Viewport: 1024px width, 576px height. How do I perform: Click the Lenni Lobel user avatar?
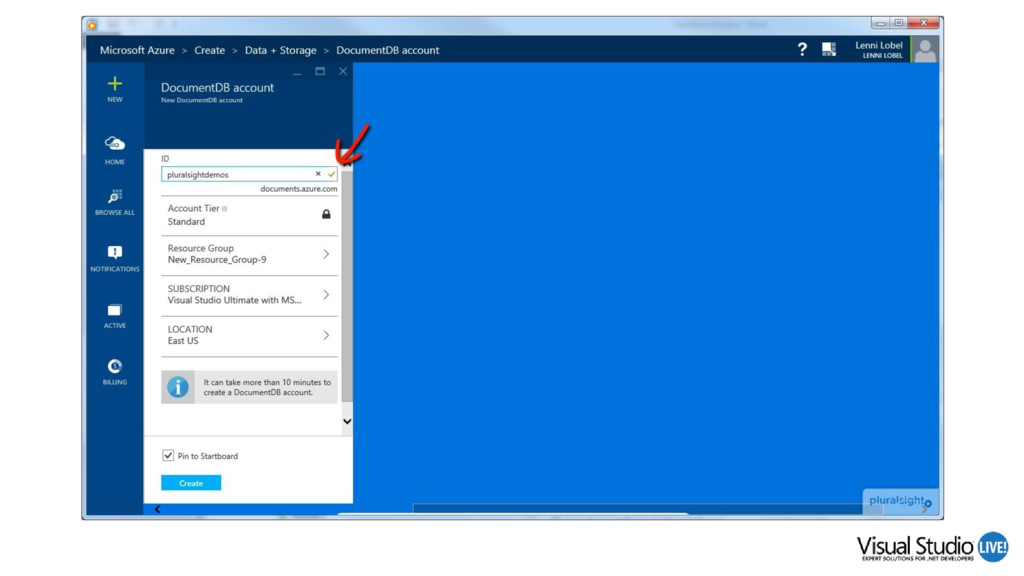pos(925,50)
